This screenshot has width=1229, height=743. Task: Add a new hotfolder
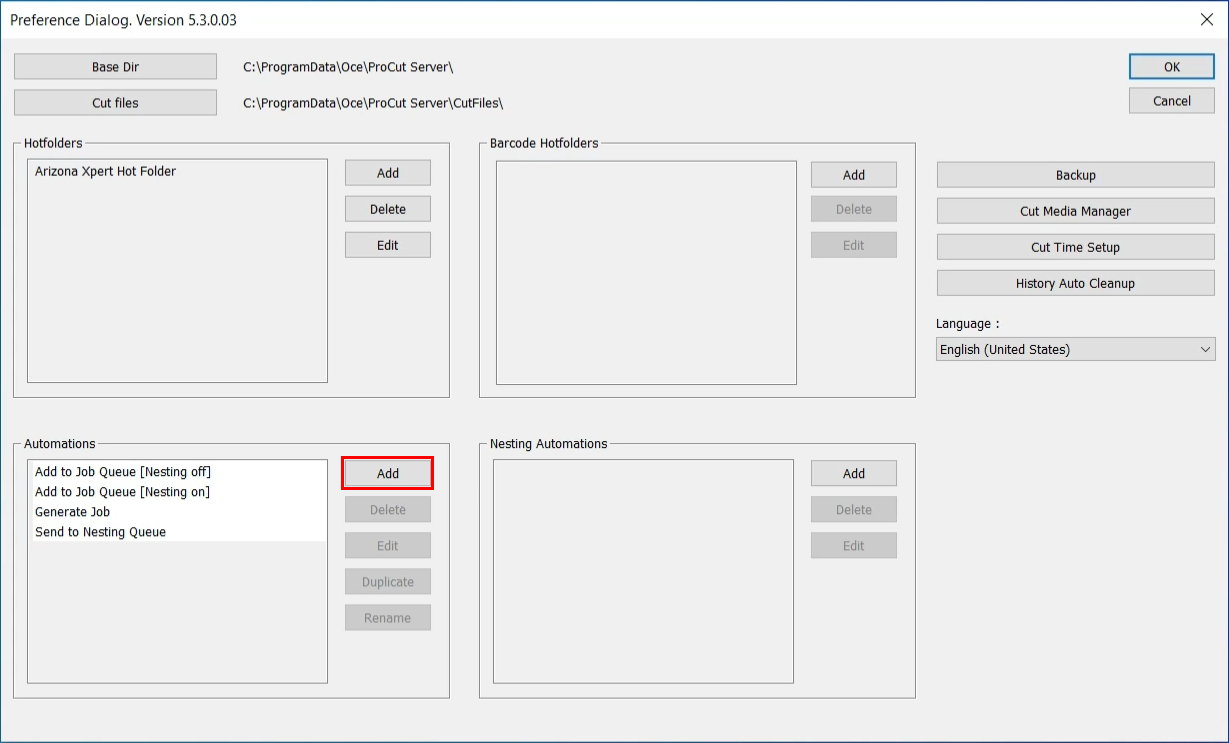387,173
